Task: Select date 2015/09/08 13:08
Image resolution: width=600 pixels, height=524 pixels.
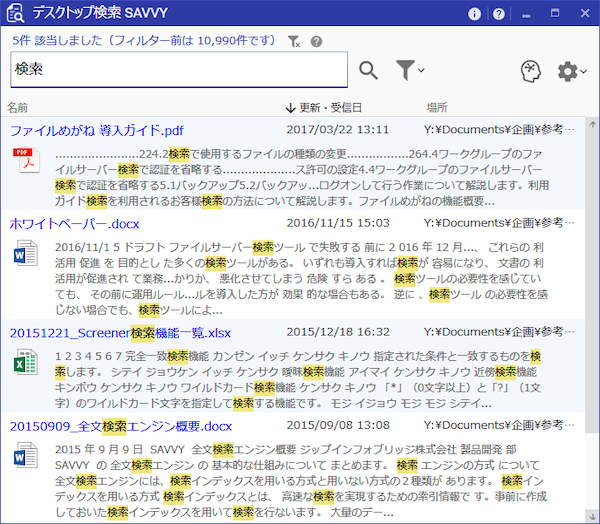Action: [338, 425]
